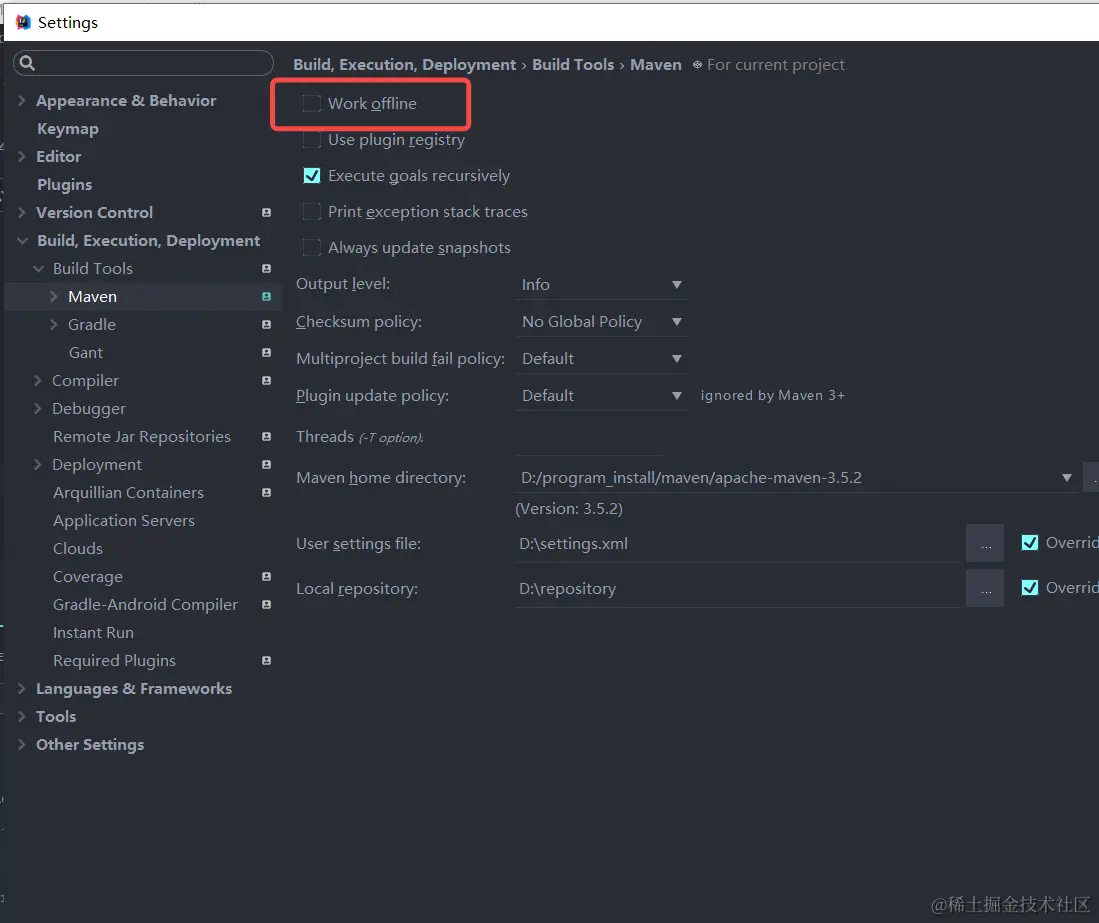
Task: Open the Plugins settings page
Action: pos(64,184)
